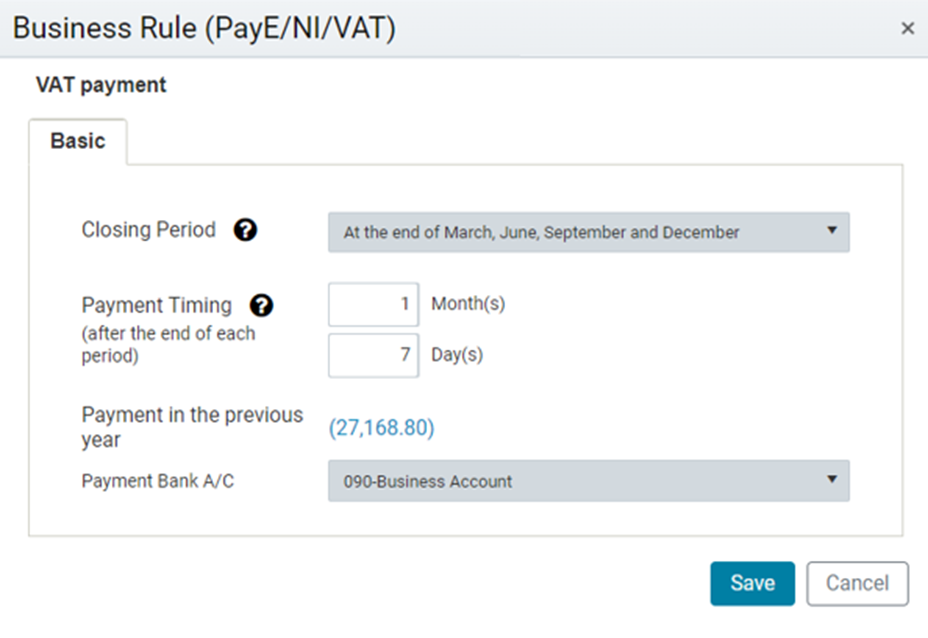928x638 pixels.
Task: Click the Payment Bank A/C label
Action: (157, 481)
